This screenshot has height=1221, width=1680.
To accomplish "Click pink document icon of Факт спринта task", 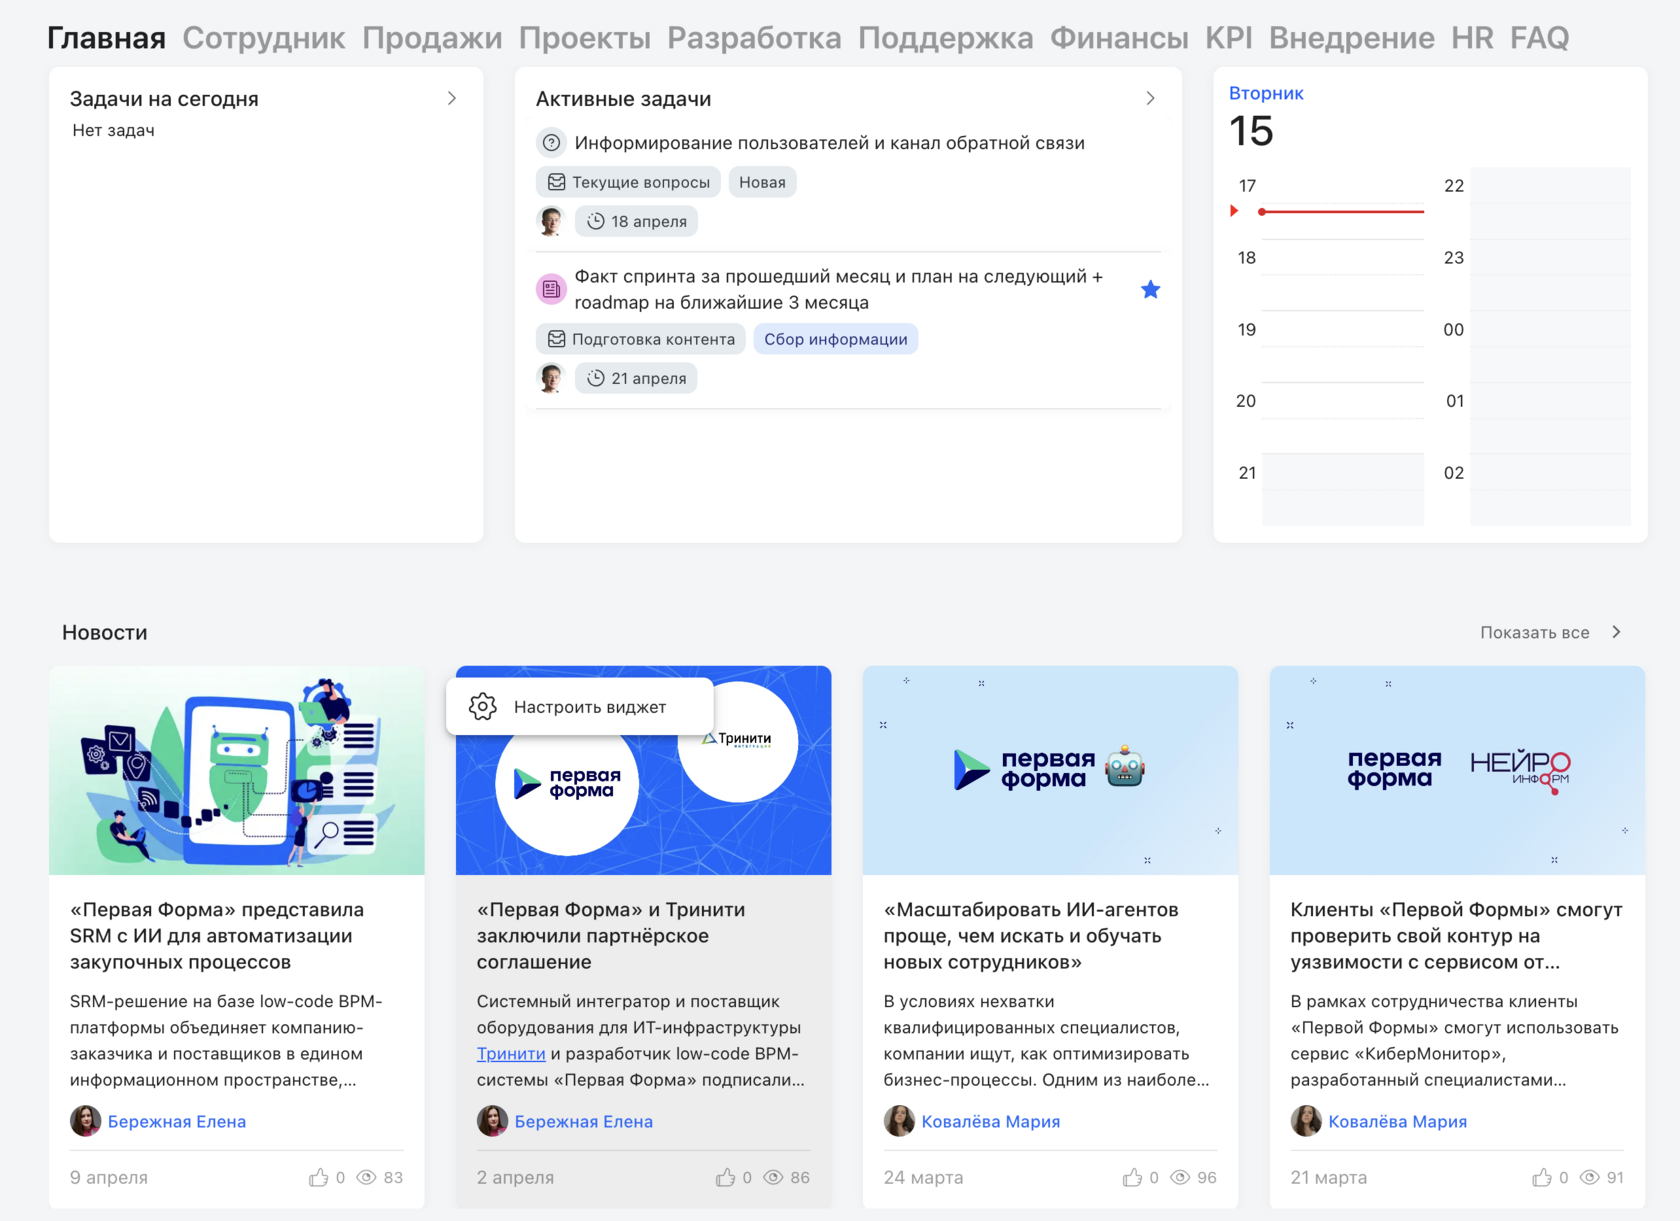I will point(551,290).
